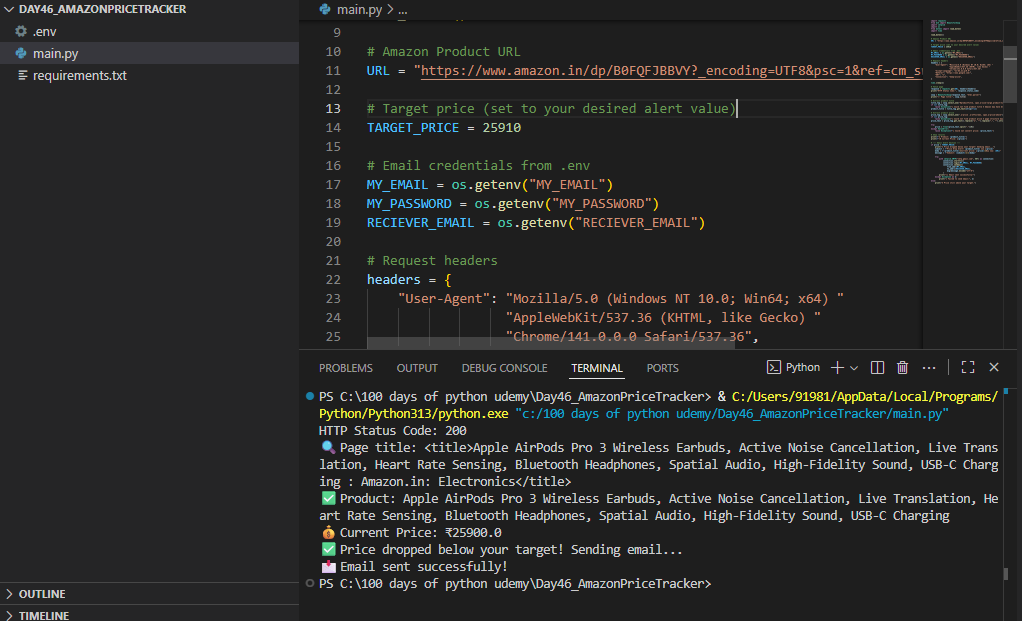Click the MY_PASSWORD variable on line 18
Screen dimensions: 1022x621
[x=409, y=204]
